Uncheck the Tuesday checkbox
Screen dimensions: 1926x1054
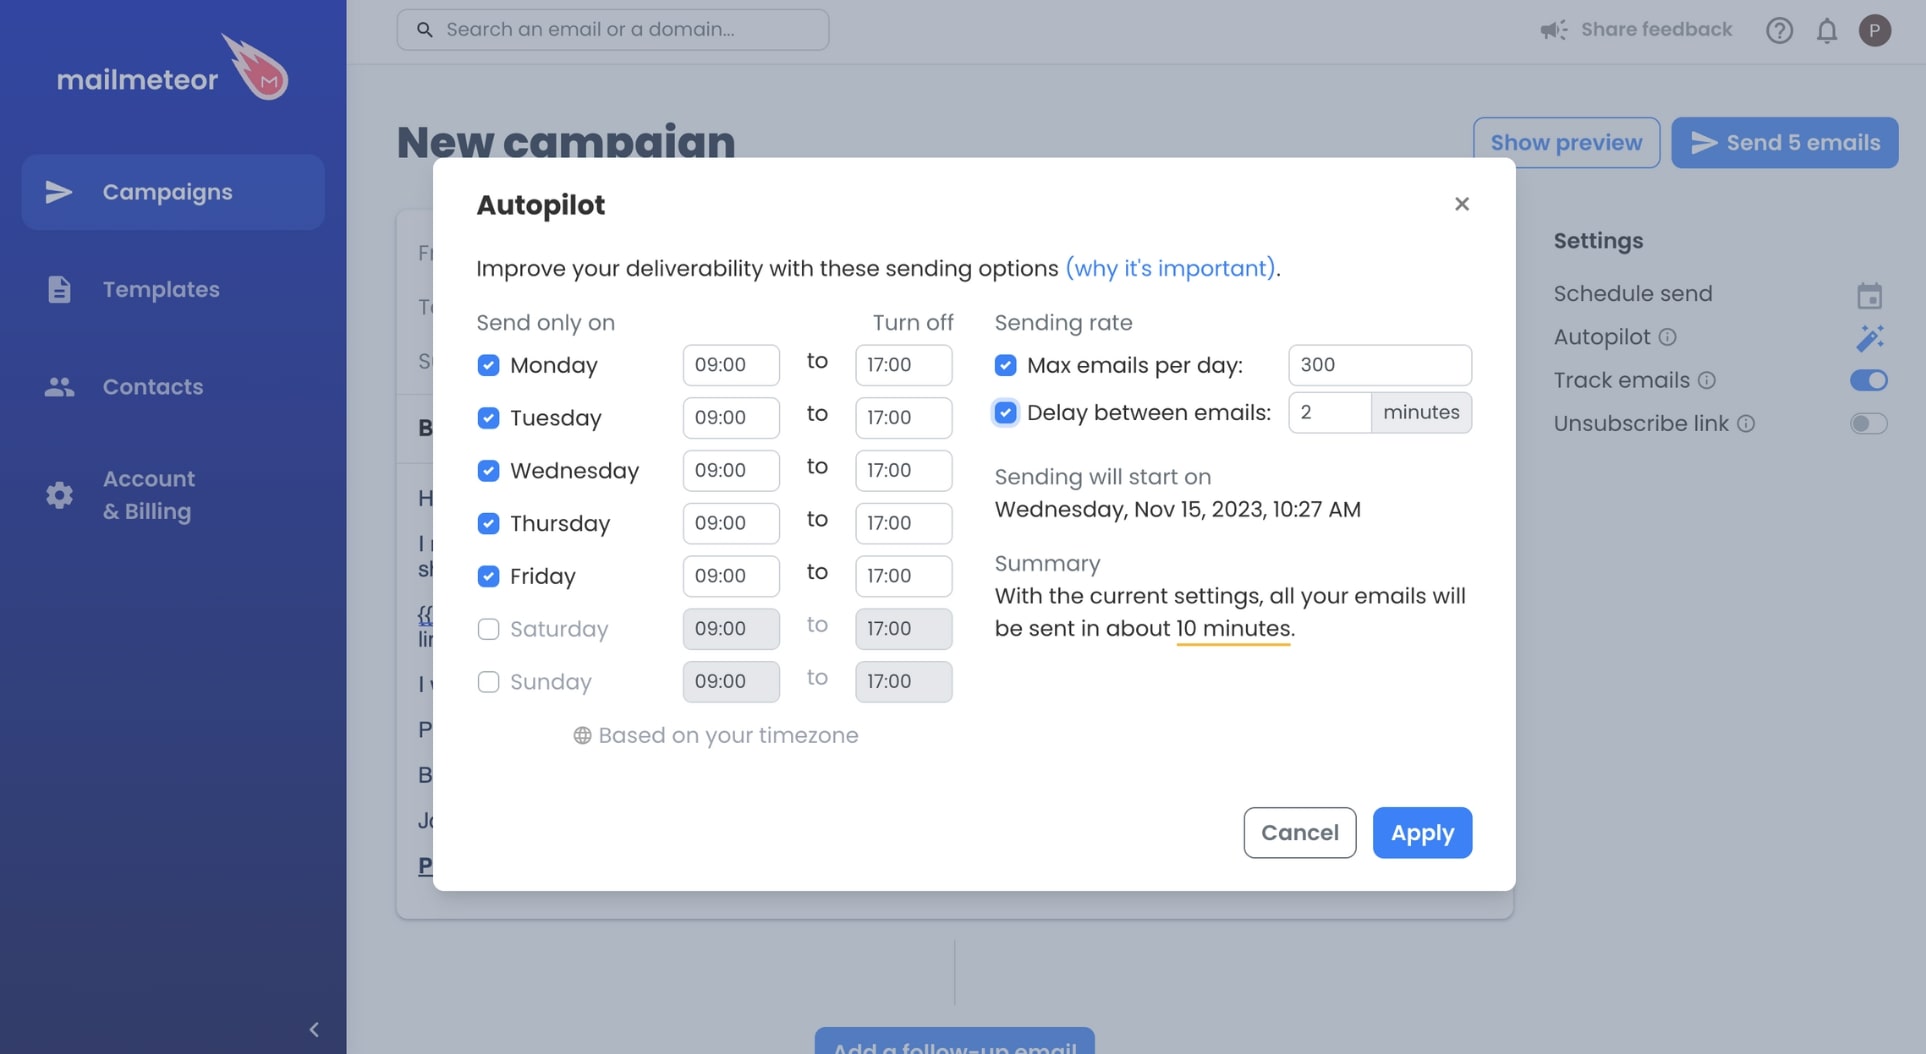[x=488, y=418]
